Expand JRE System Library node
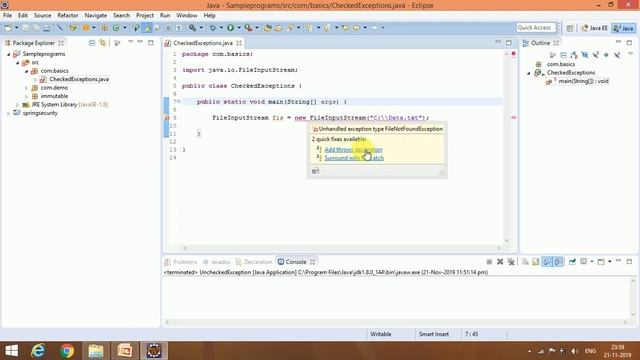640x360 pixels. (18, 105)
